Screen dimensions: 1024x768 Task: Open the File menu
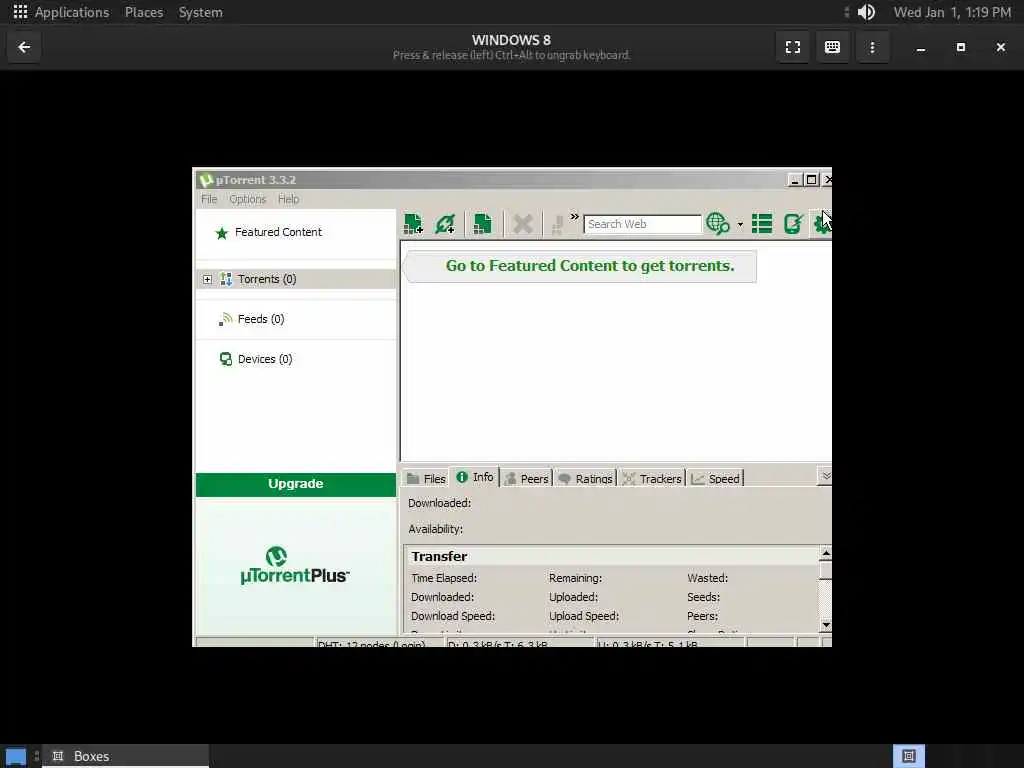pos(209,199)
